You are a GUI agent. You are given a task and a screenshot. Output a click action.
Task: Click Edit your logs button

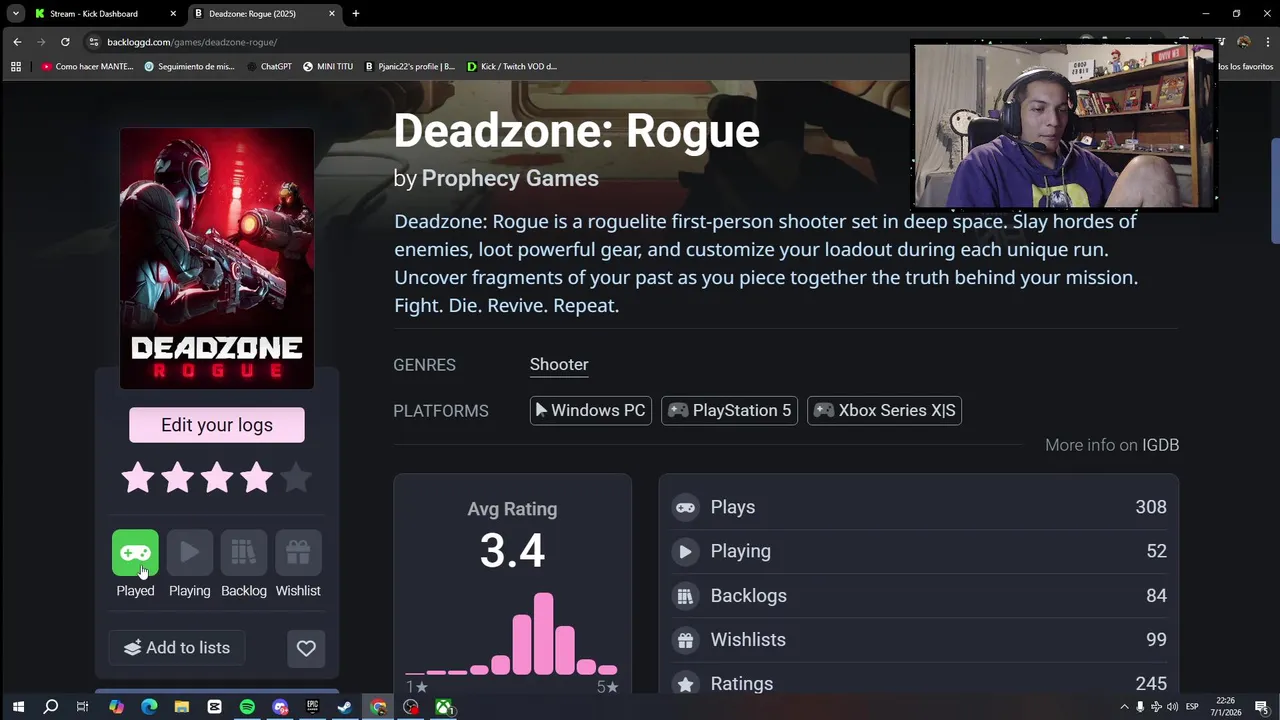pyautogui.click(x=217, y=425)
